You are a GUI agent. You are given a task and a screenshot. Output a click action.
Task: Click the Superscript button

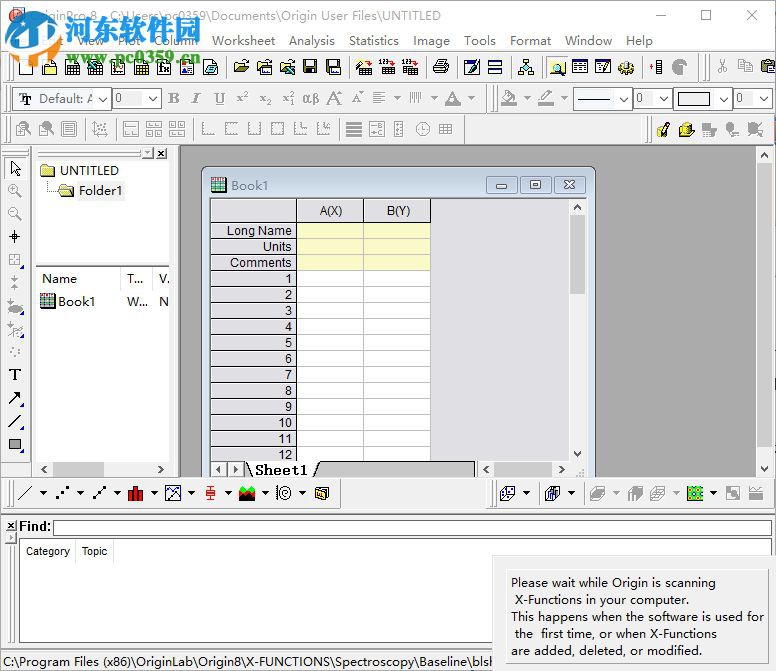tap(242, 98)
